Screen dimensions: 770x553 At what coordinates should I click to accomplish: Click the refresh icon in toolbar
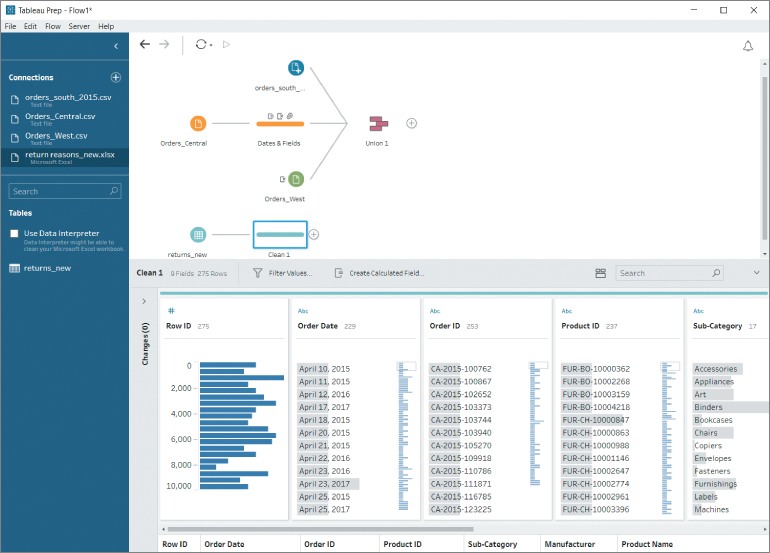pos(201,44)
